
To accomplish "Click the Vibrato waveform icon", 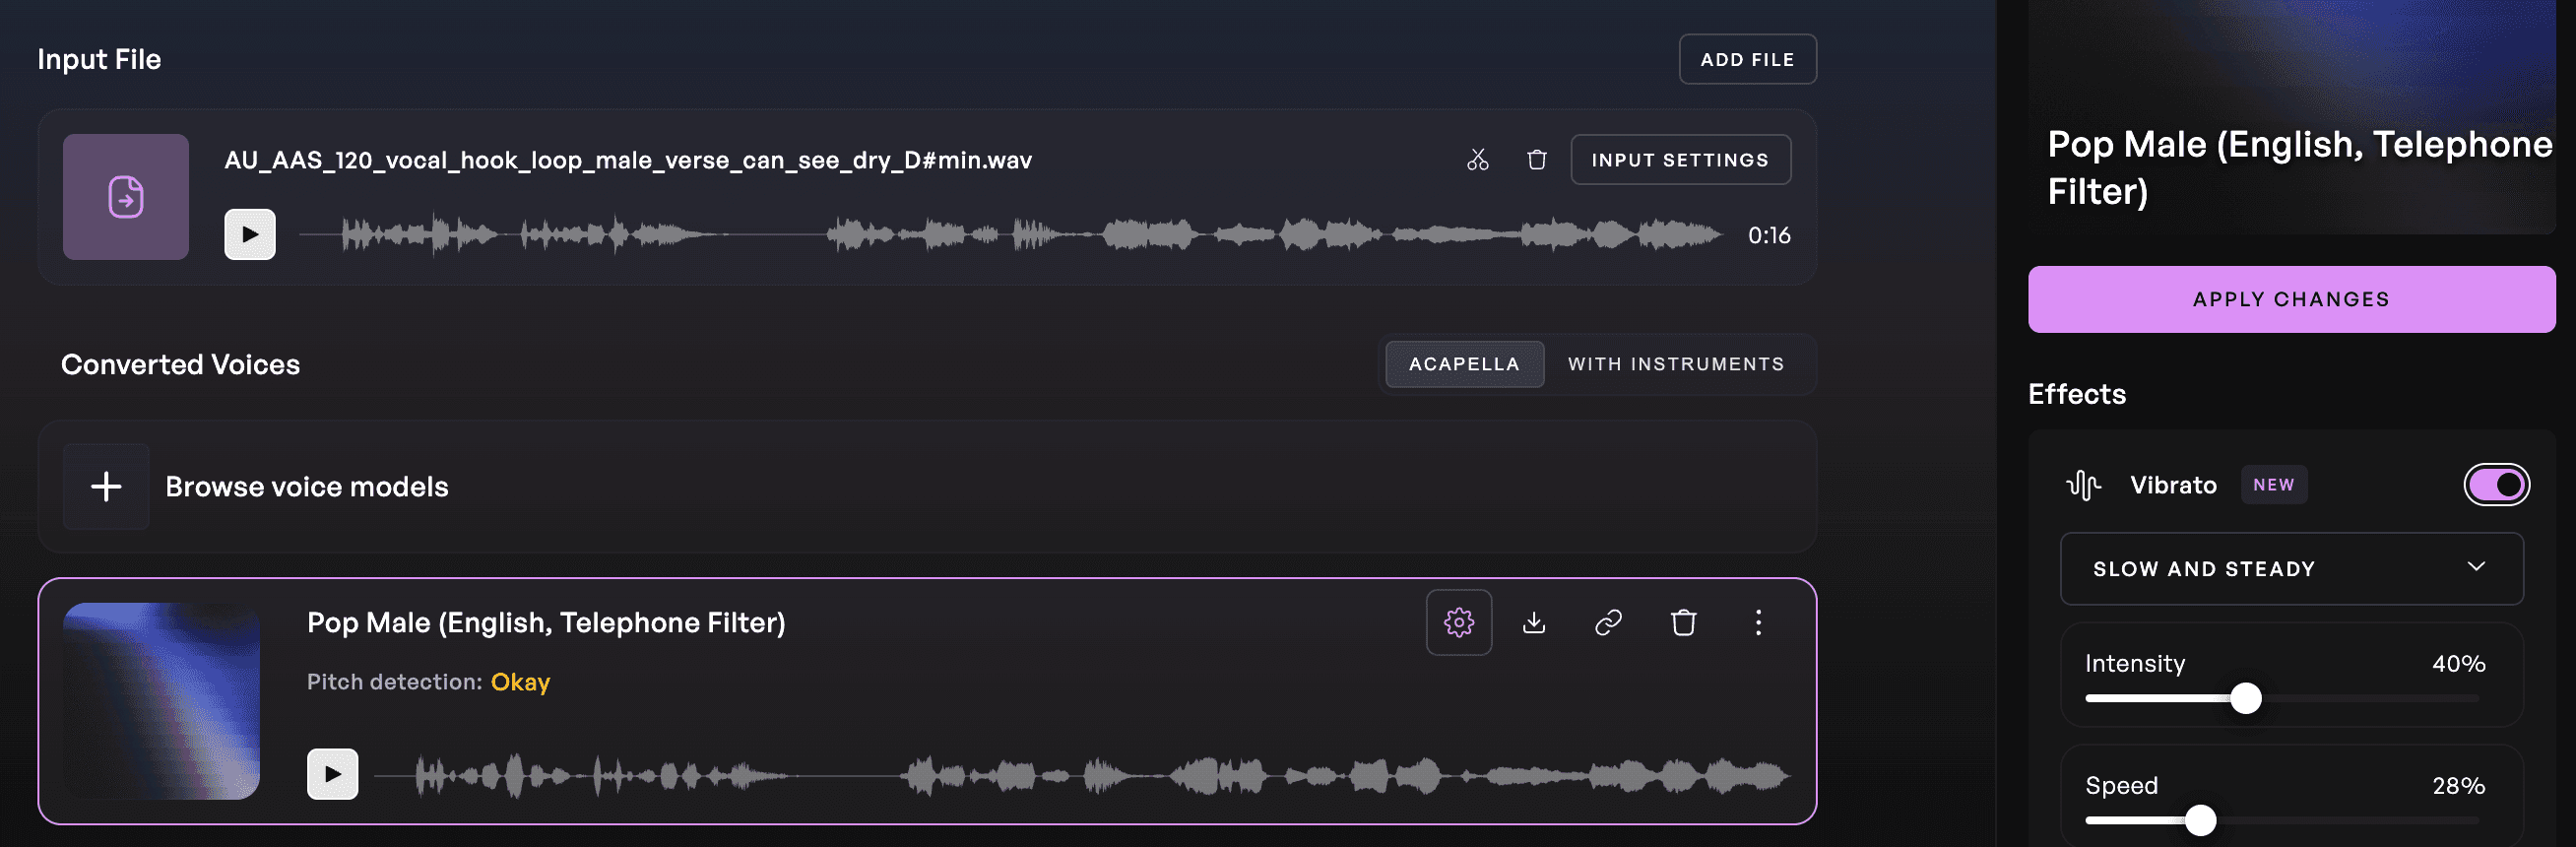I will click(x=2083, y=485).
